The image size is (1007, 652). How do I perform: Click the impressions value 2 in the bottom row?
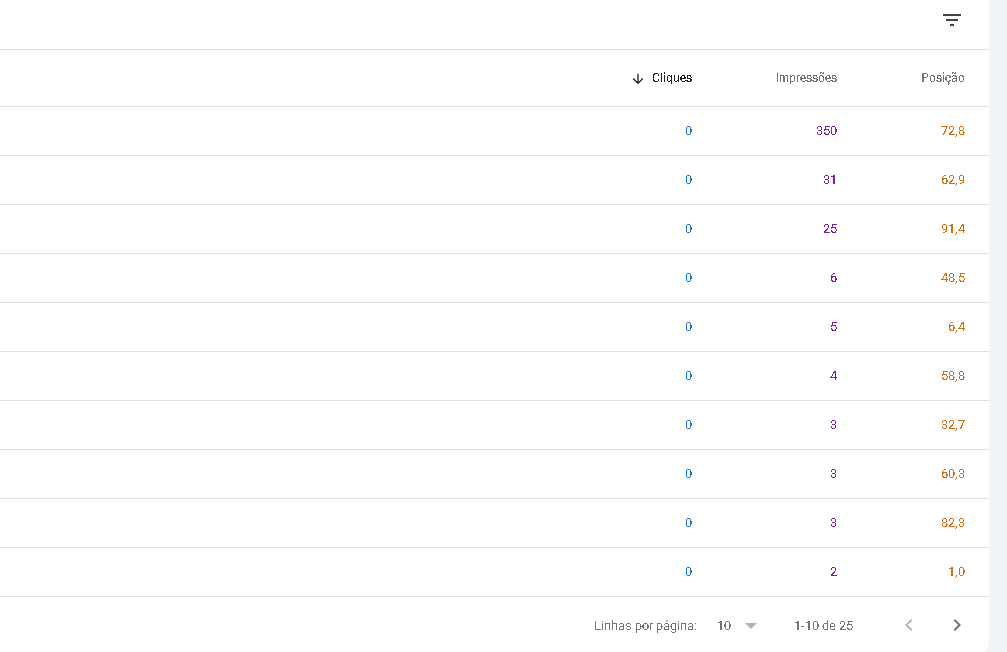point(833,571)
